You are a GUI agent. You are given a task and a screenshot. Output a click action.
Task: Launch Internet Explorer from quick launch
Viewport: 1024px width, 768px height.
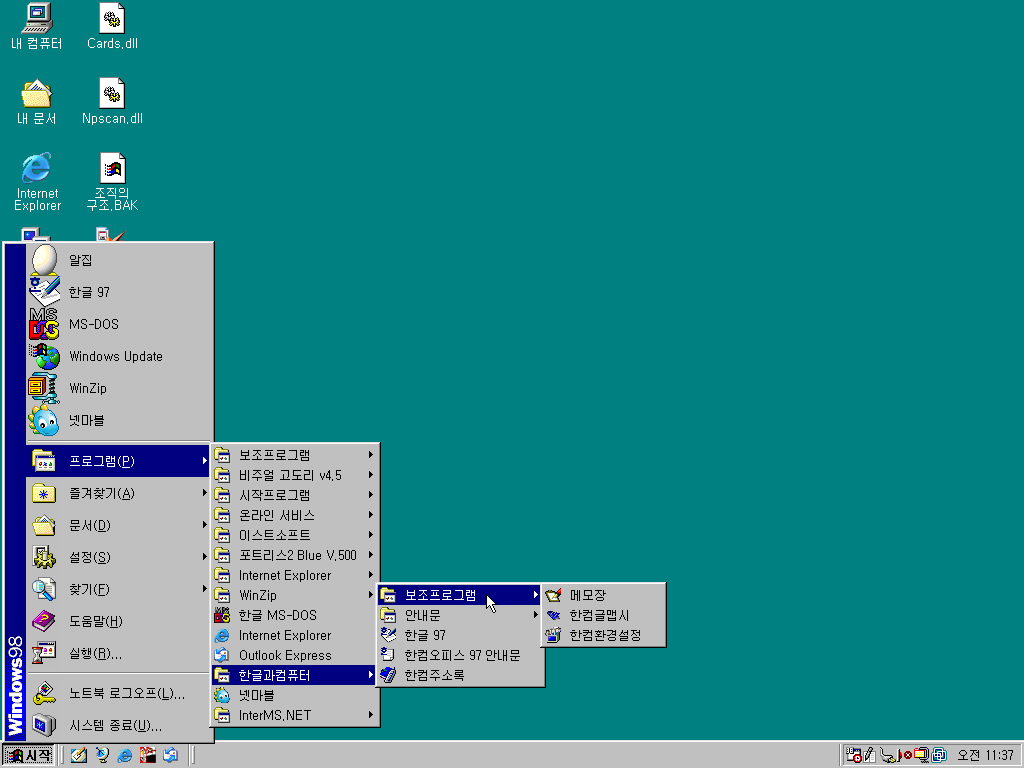(125, 756)
